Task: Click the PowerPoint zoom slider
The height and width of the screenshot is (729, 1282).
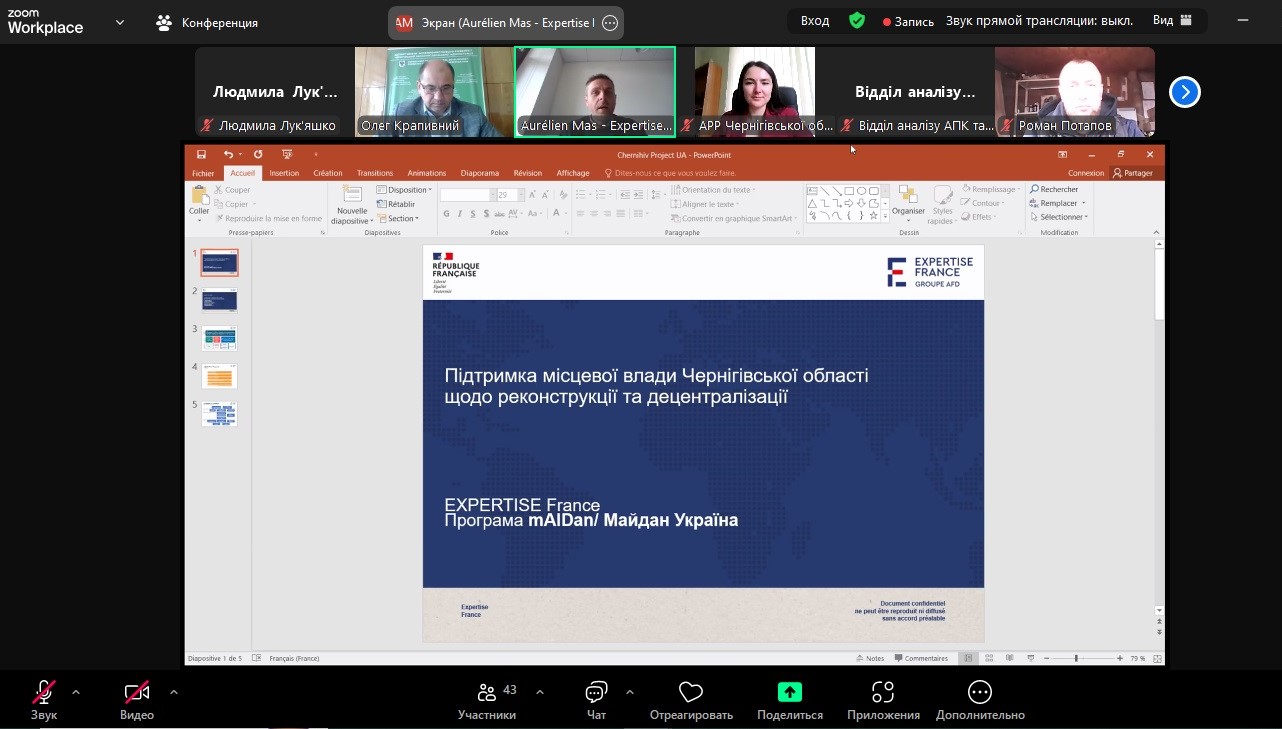Action: [1077, 658]
